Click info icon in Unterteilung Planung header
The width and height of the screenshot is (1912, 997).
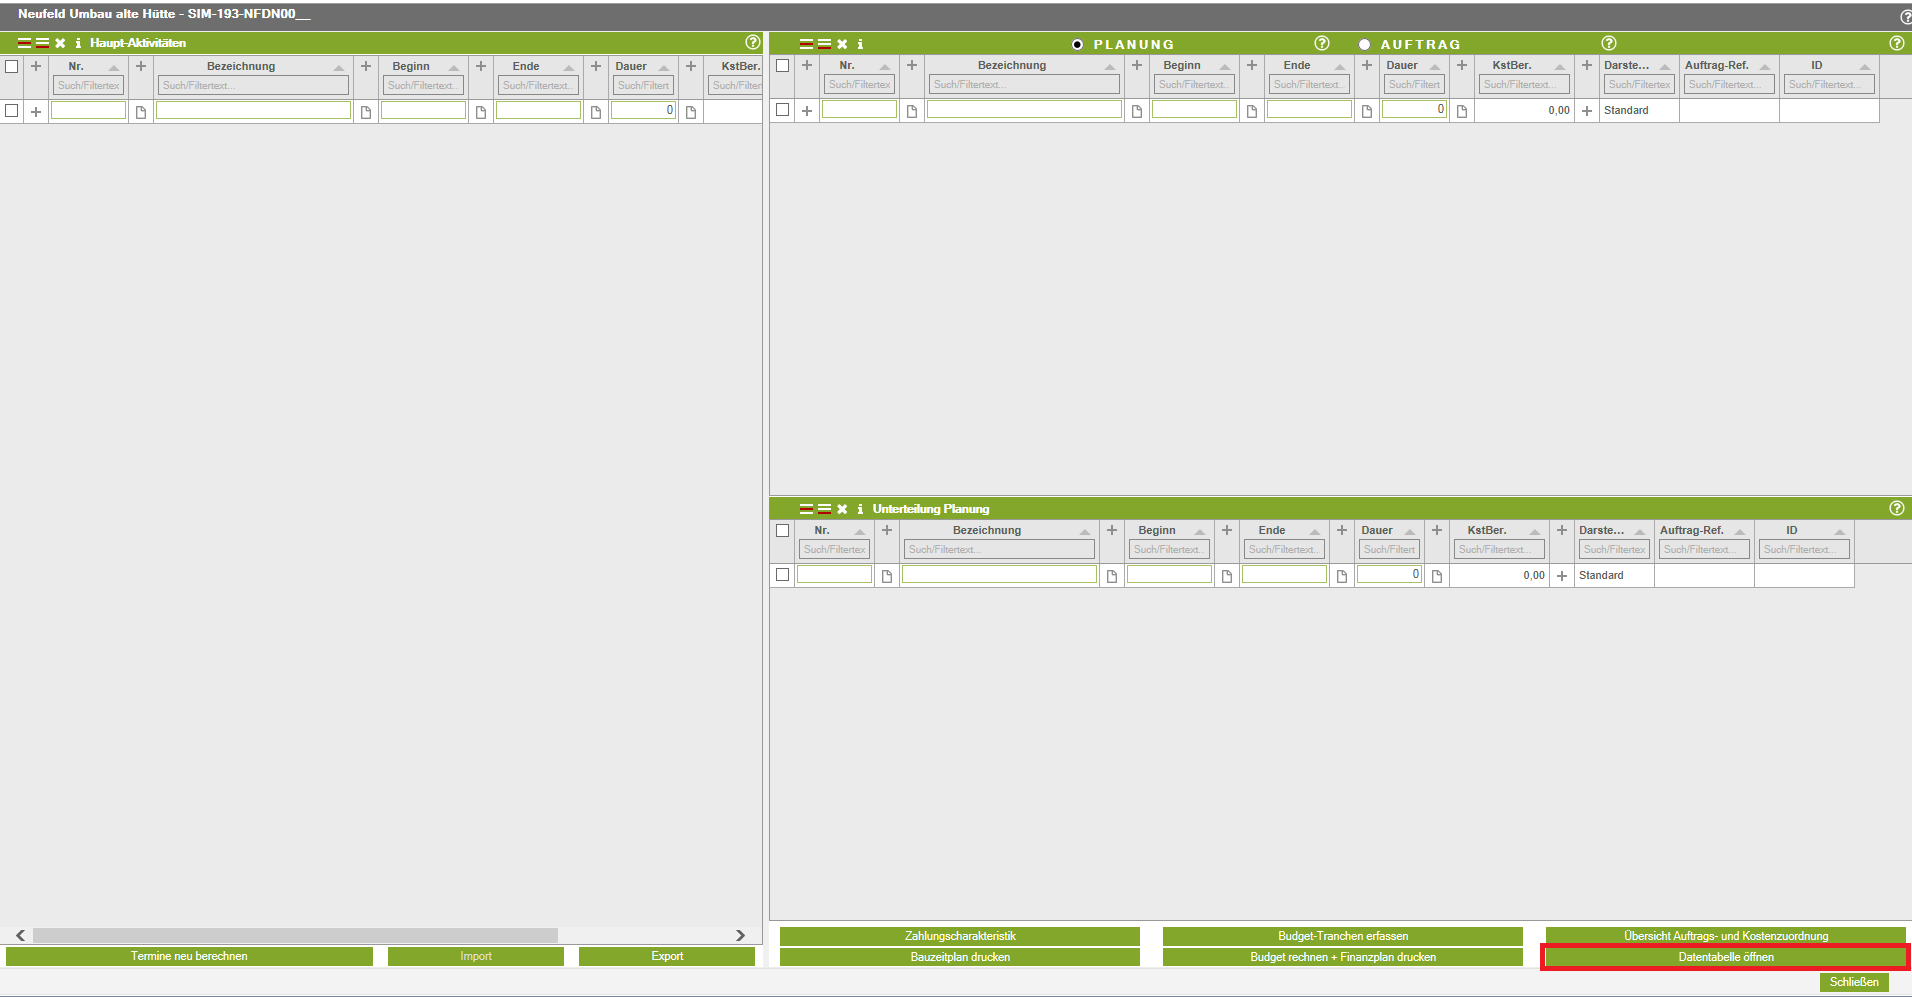click(860, 509)
